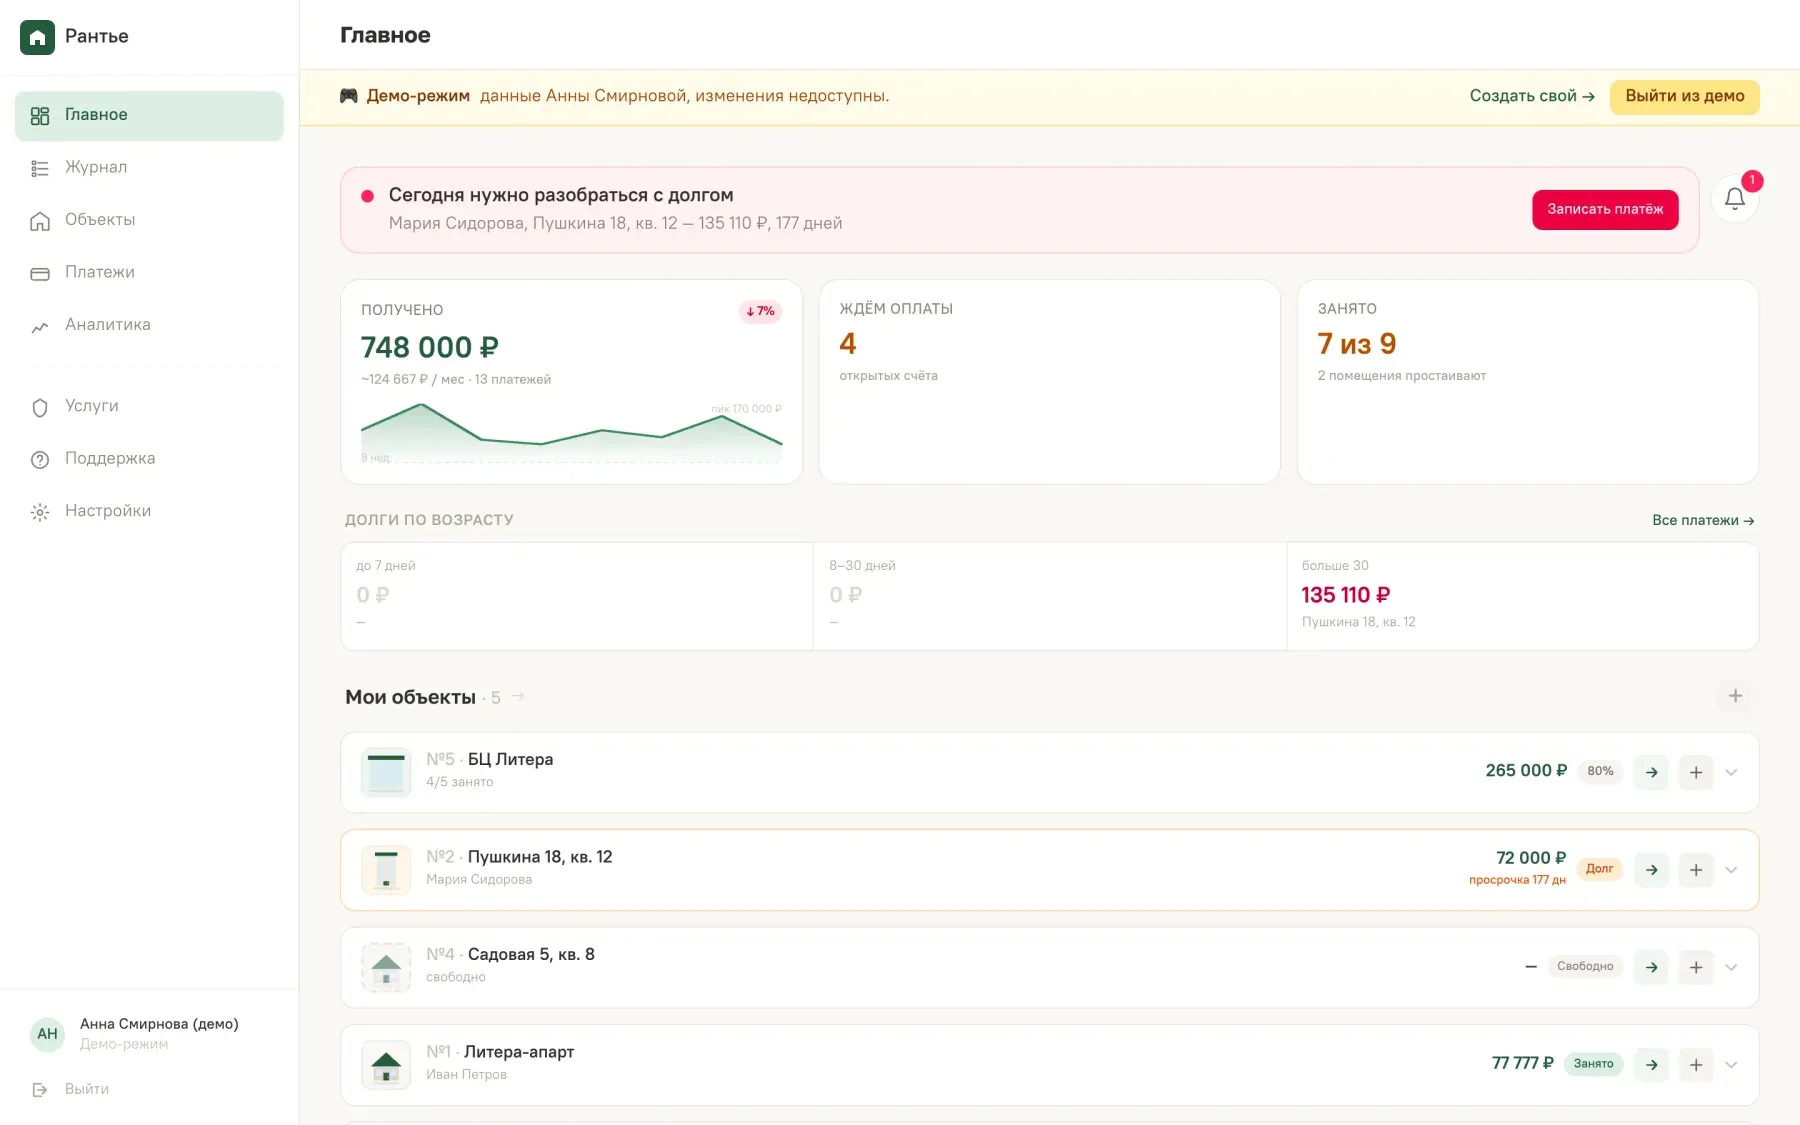1800x1125 pixels.
Task: Click the 135 110 ₽ overdue debt amount
Action: pos(1346,595)
